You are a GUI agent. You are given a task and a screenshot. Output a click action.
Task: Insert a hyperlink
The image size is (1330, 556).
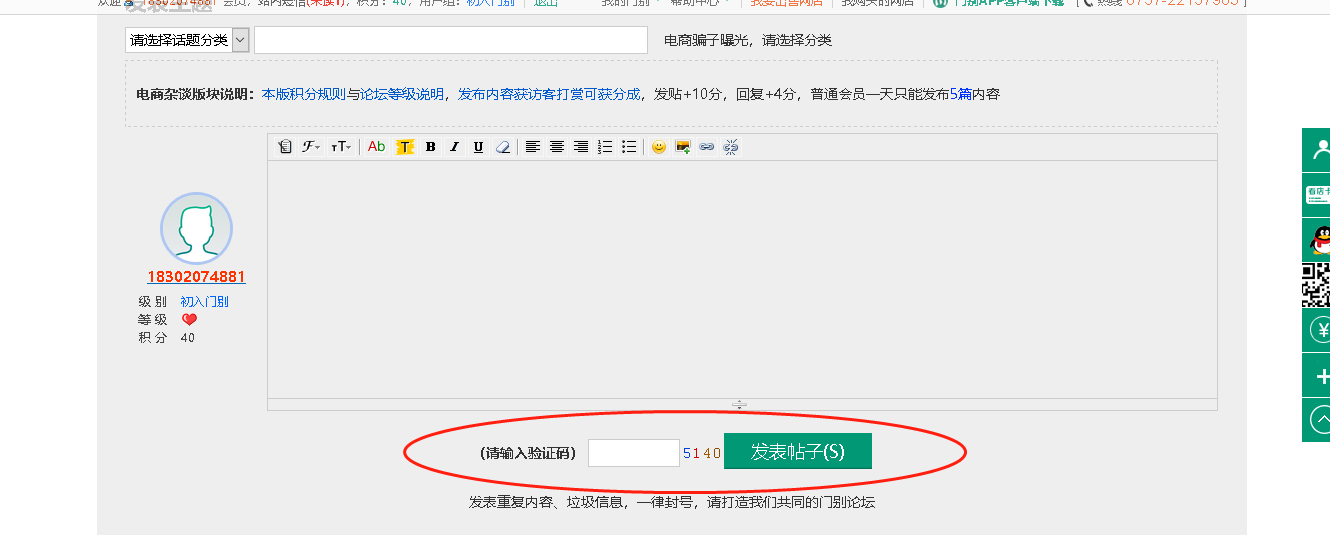(x=707, y=147)
